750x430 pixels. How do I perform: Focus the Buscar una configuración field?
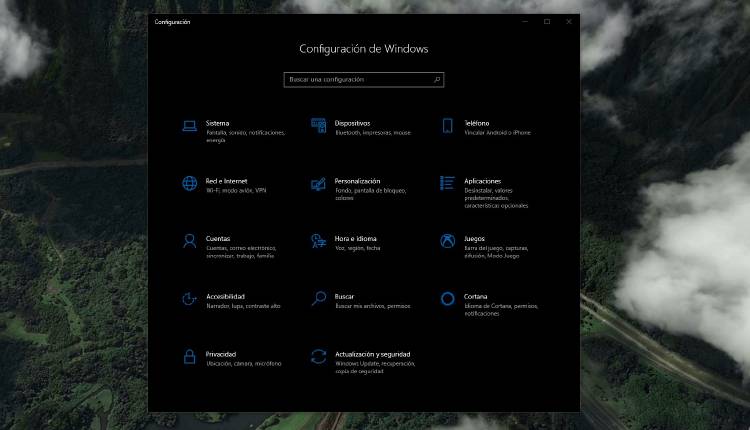point(364,79)
